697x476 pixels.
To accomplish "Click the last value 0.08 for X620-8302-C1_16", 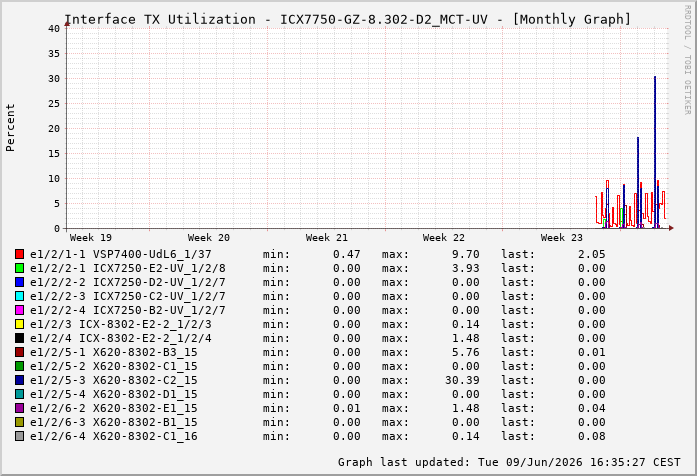I will click(592, 436).
